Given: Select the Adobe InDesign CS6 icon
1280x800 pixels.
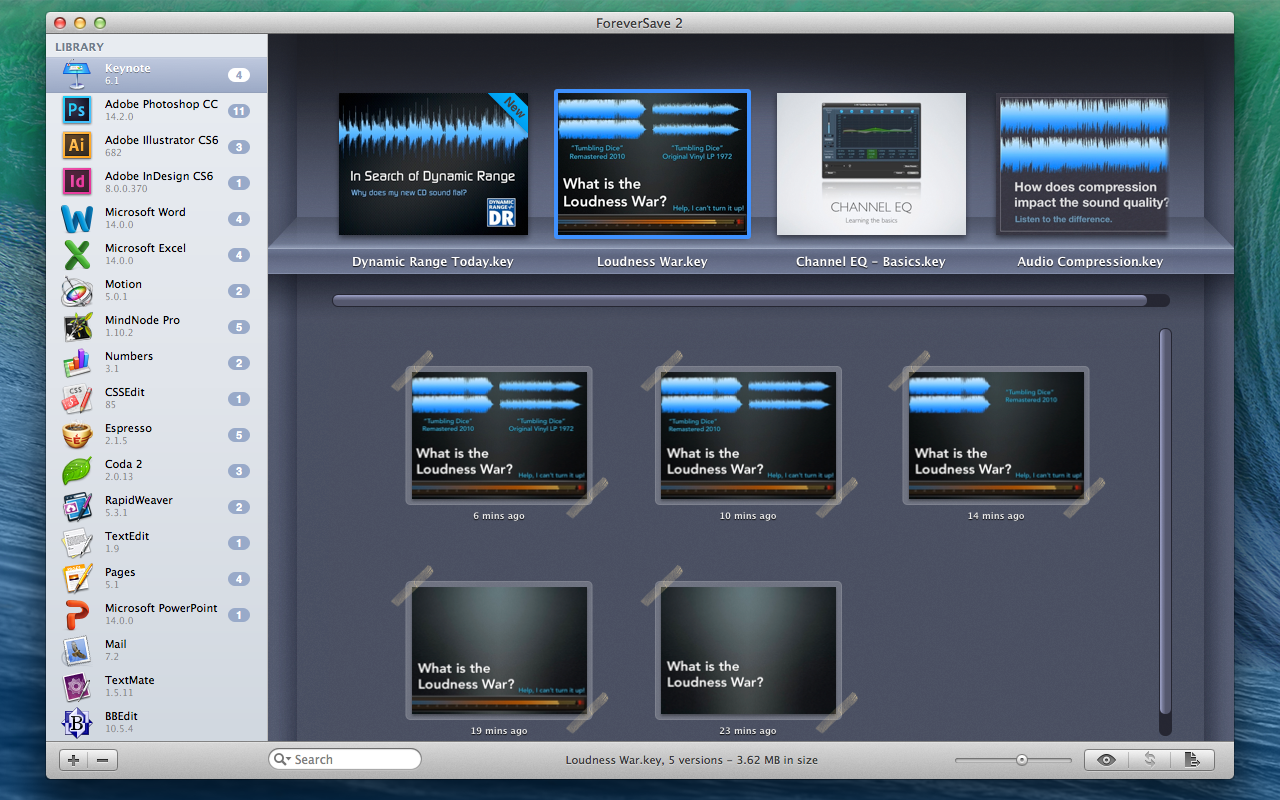Looking at the screenshot, I should tap(77, 183).
